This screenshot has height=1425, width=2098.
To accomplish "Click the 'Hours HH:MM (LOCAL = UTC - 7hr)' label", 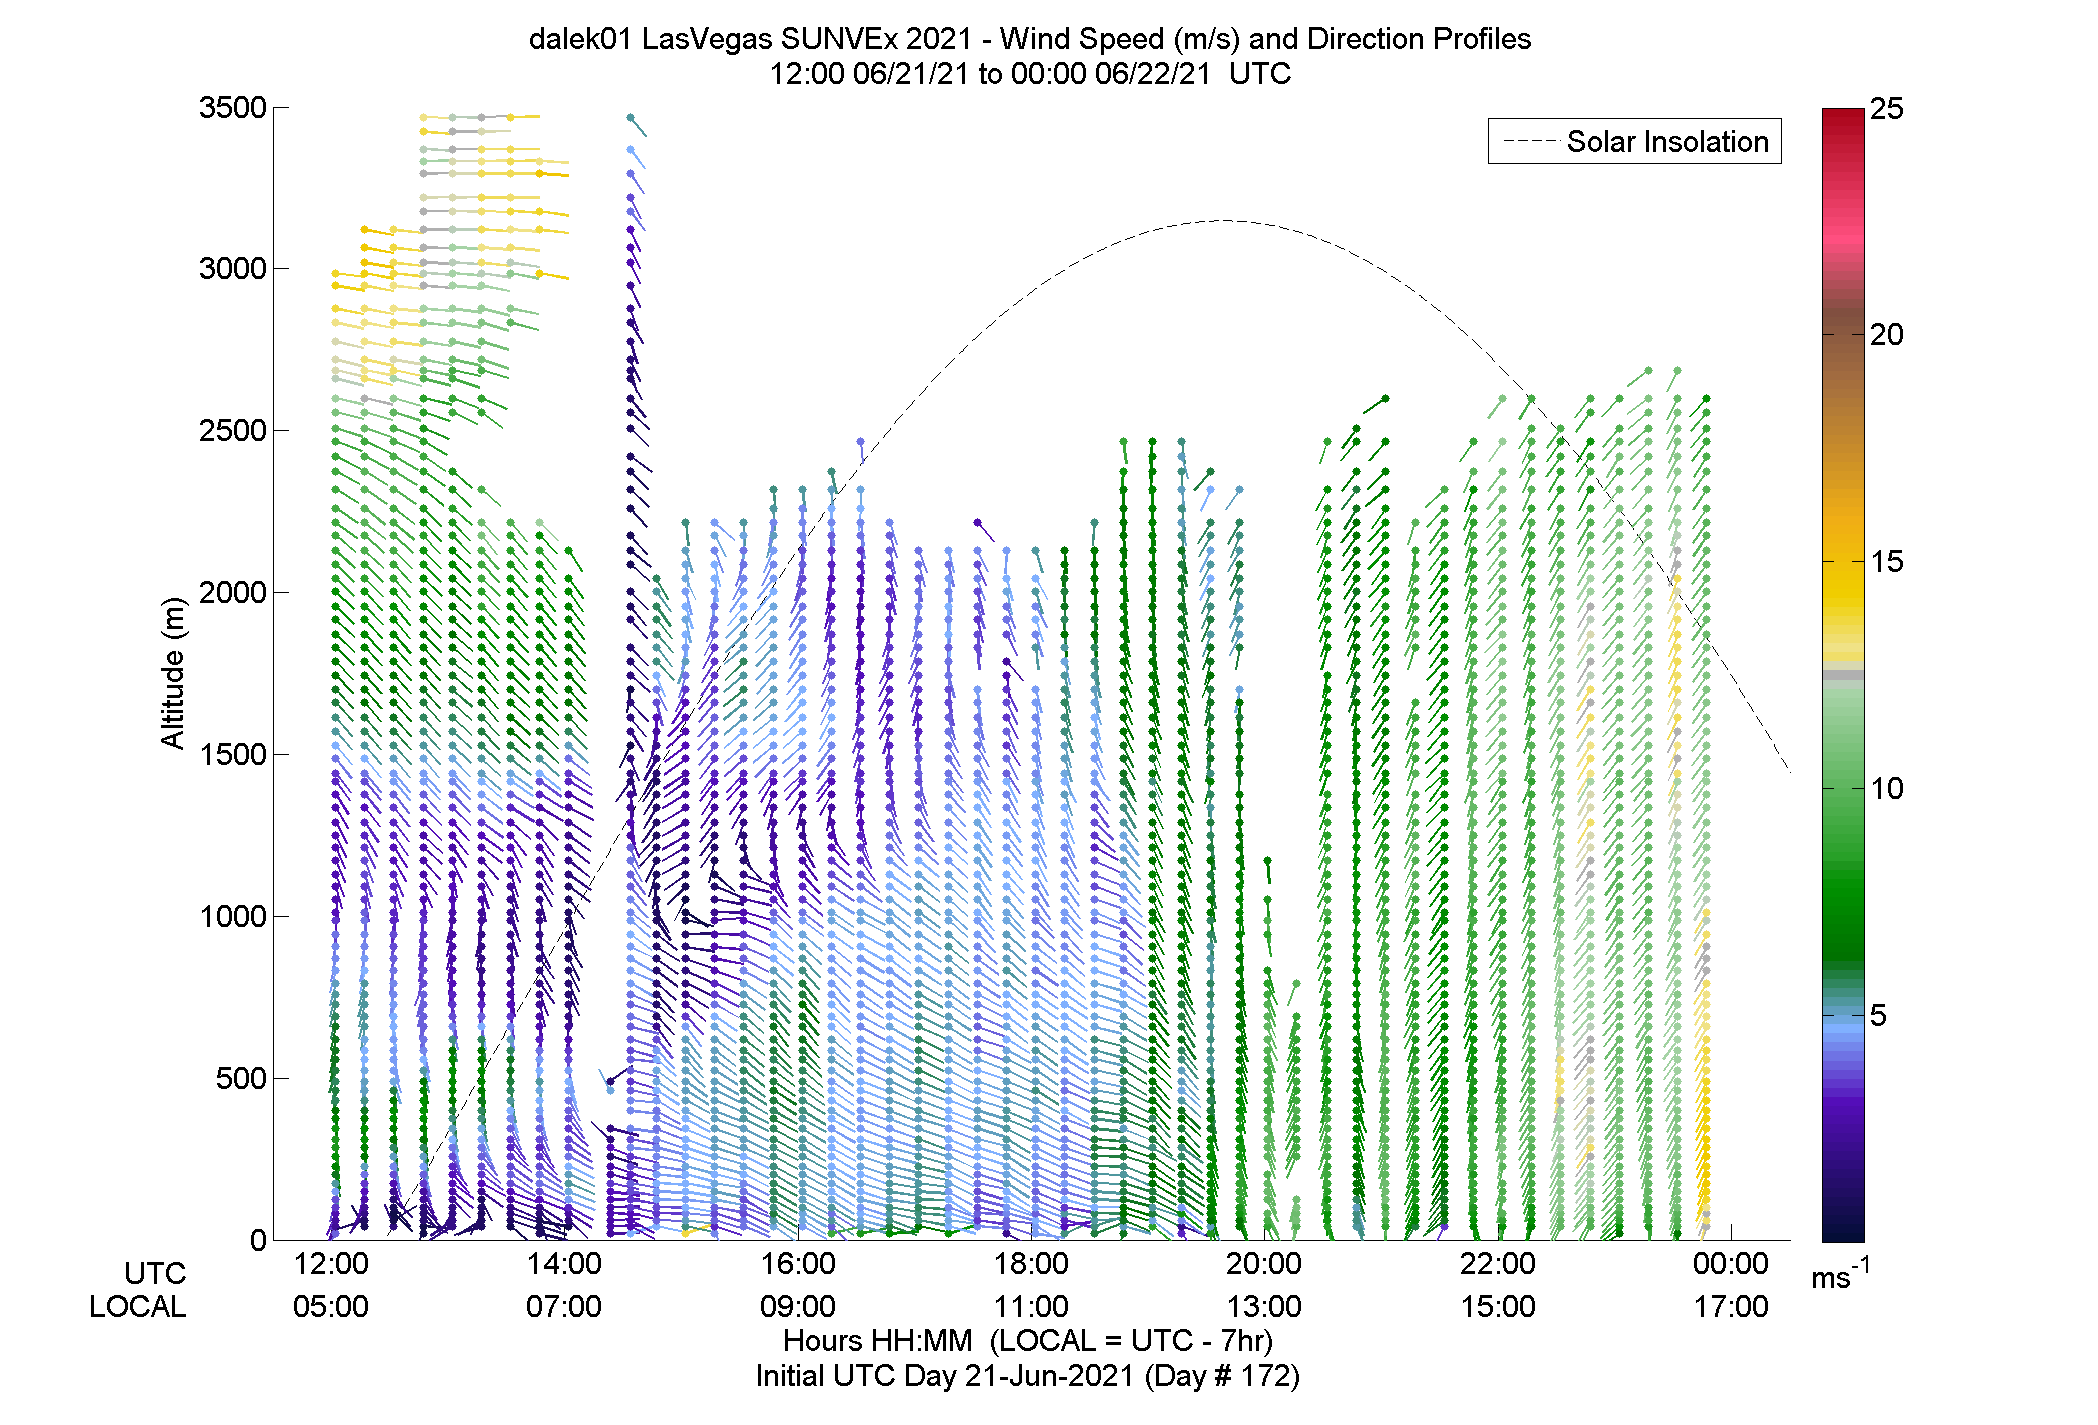I will (1028, 1340).
